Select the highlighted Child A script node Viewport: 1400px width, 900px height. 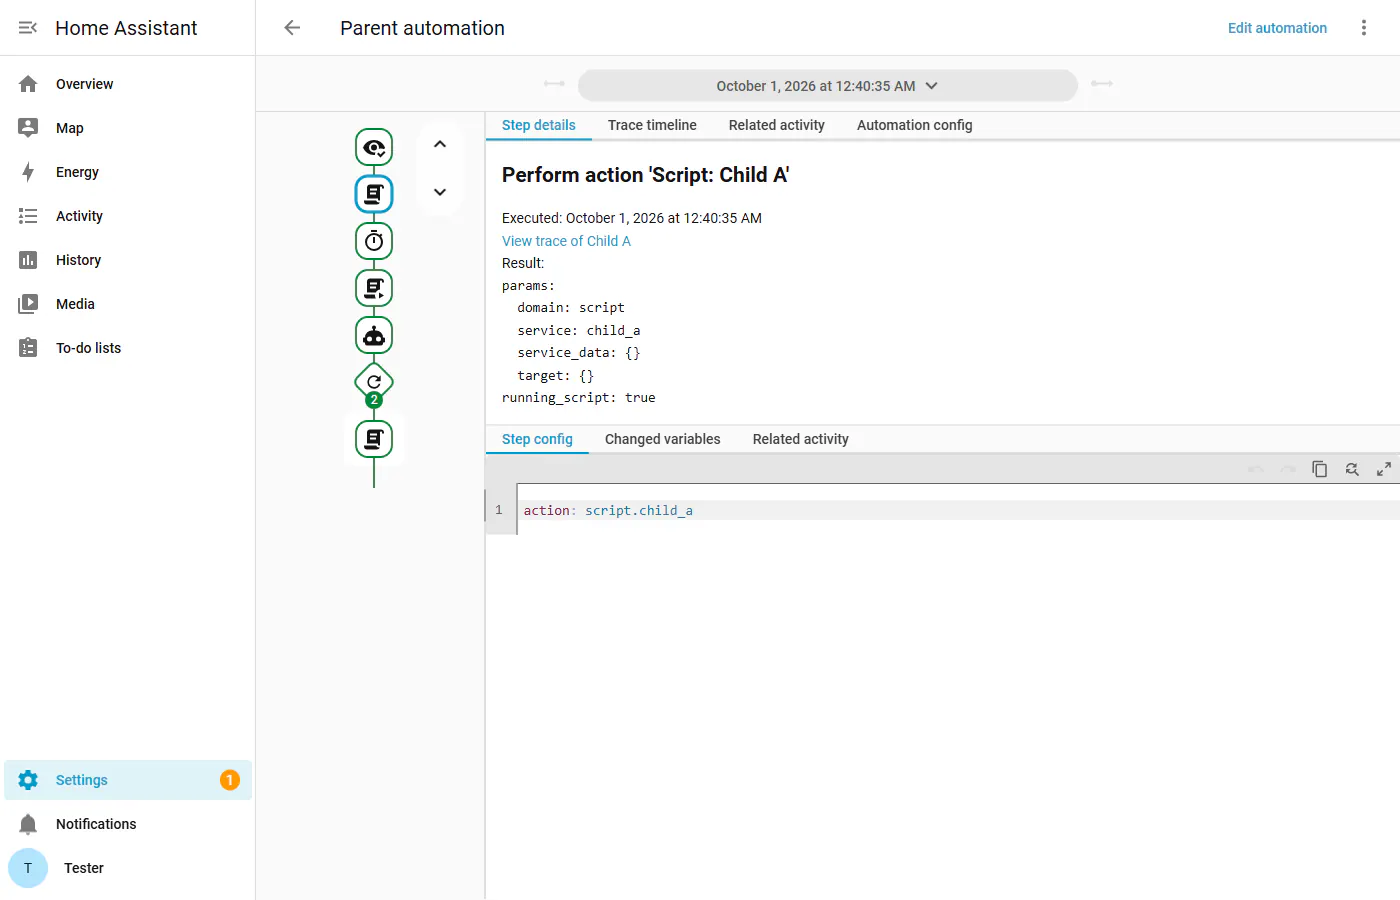click(x=374, y=194)
